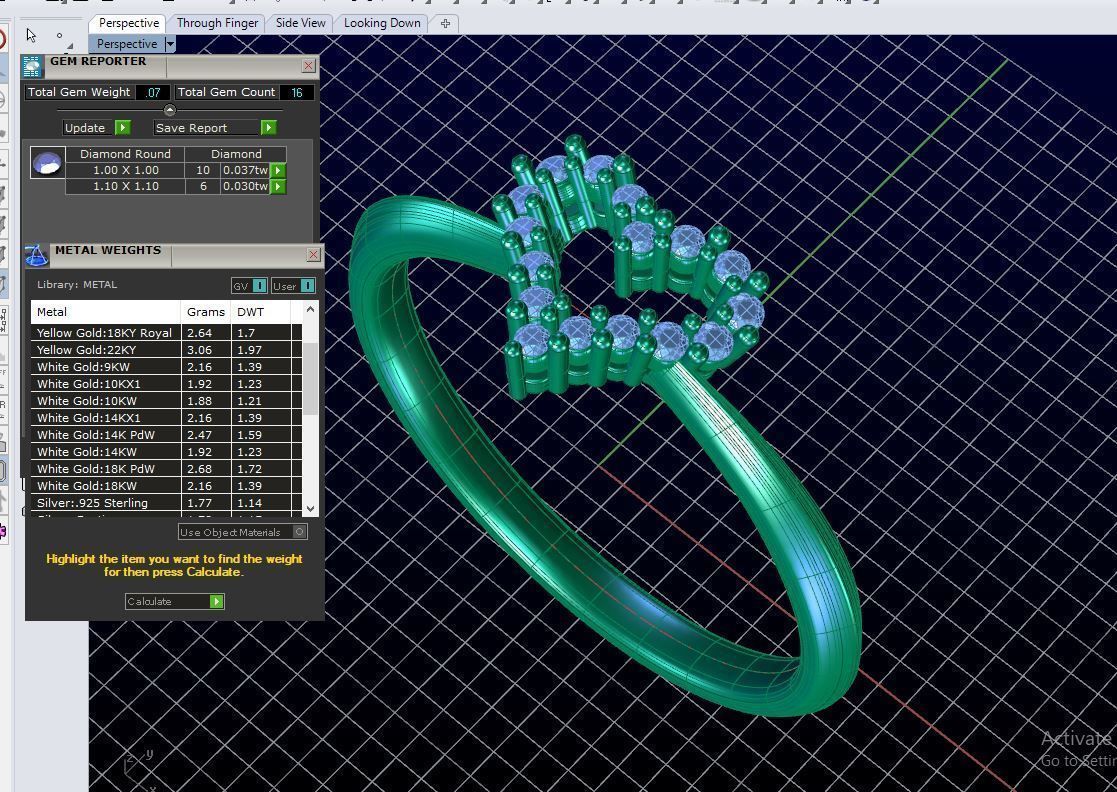Click Grams value 1.88

tap(199, 402)
